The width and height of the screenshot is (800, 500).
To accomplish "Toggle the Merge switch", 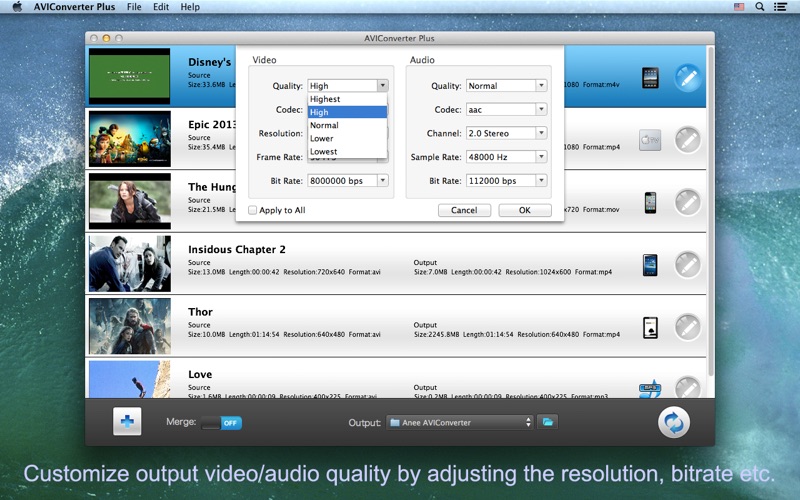I will [x=221, y=422].
